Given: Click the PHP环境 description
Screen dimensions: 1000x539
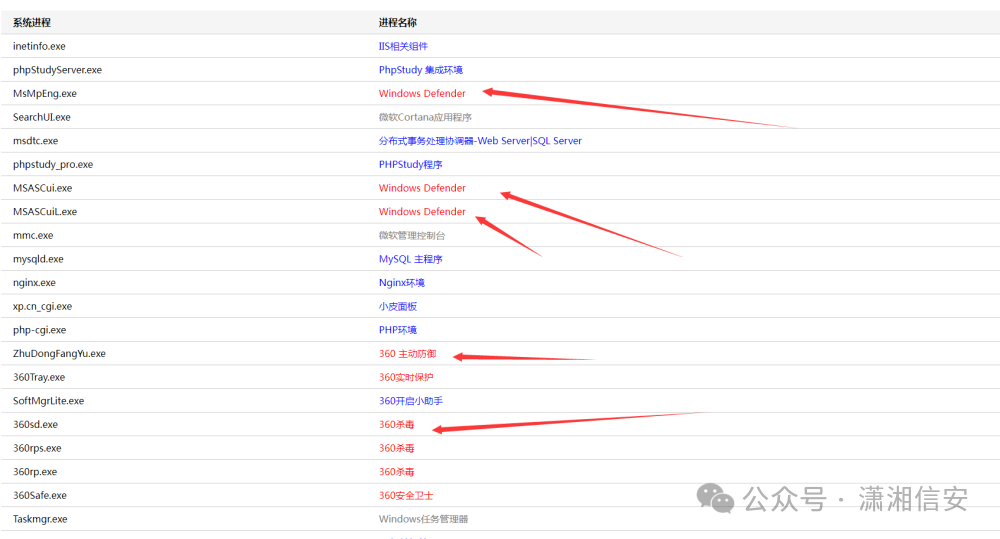Looking at the screenshot, I should 398,330.
